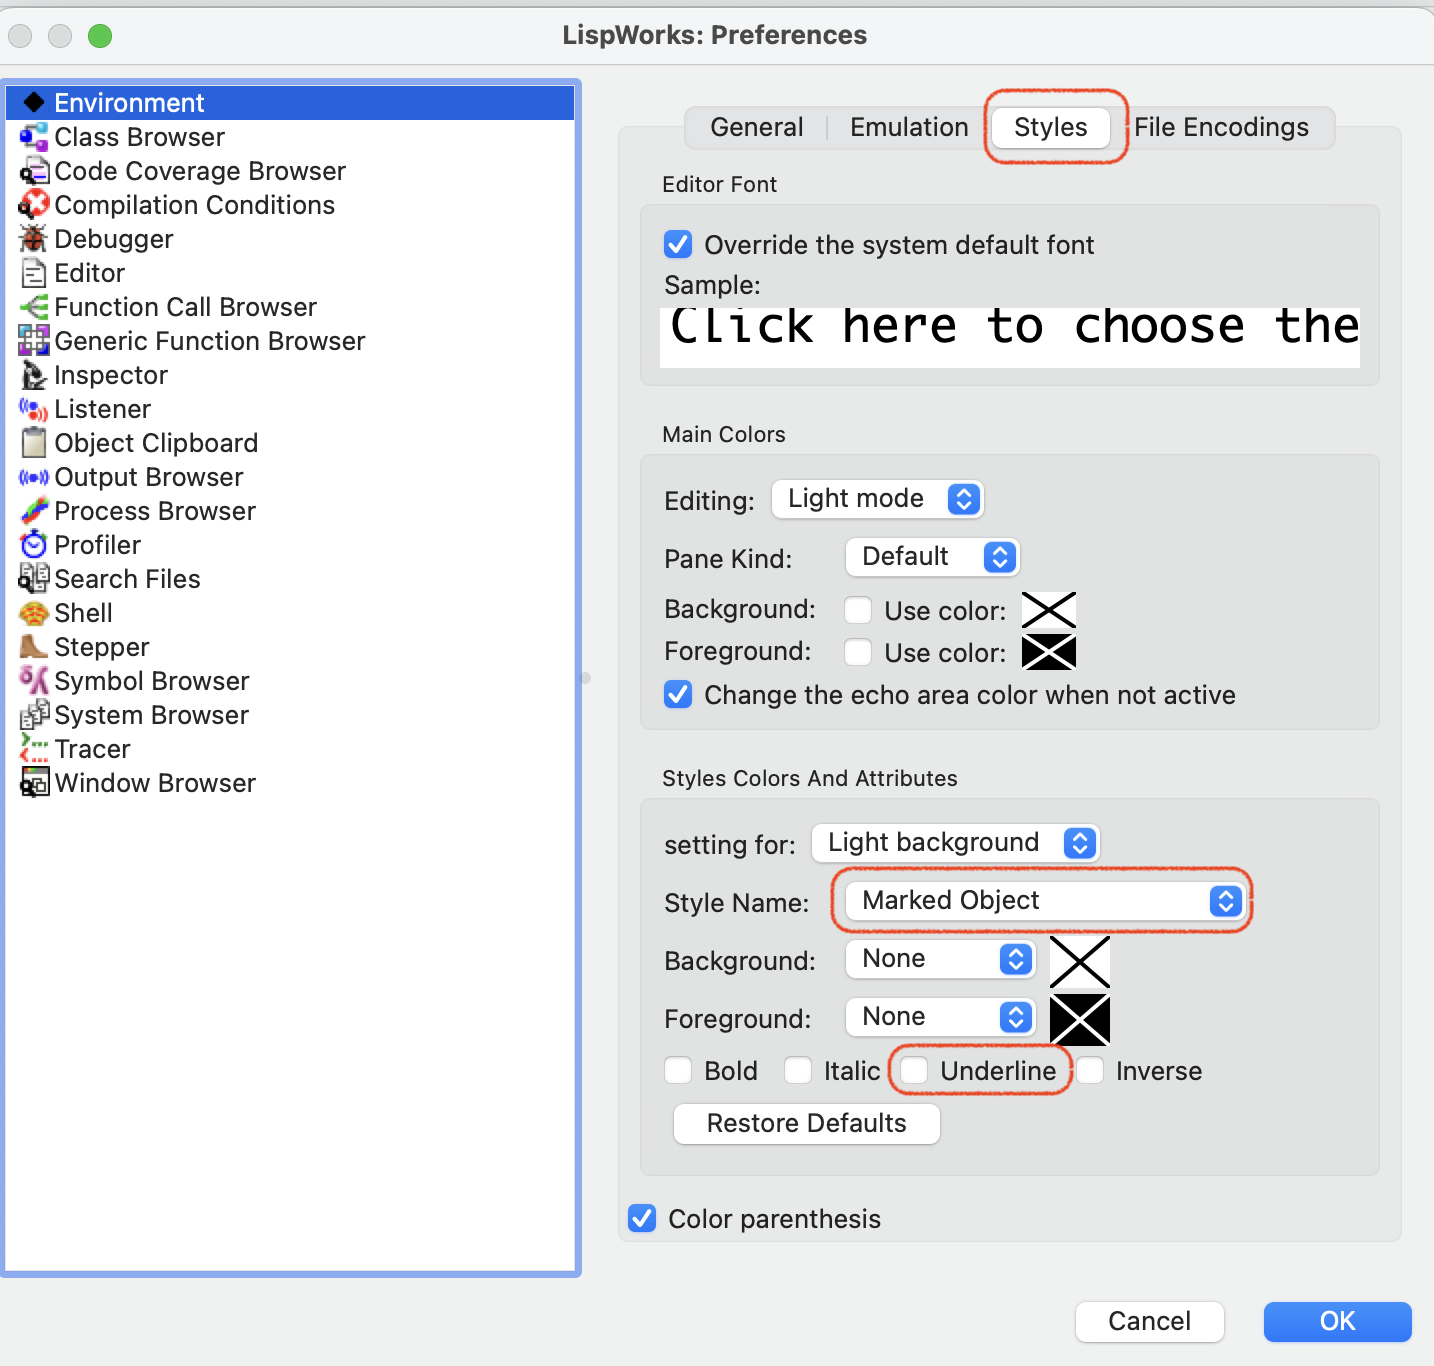Click the font sample to choose font
Image resolution: width=1434 pixels, height=1366 pixels.
click(1010, 337)
